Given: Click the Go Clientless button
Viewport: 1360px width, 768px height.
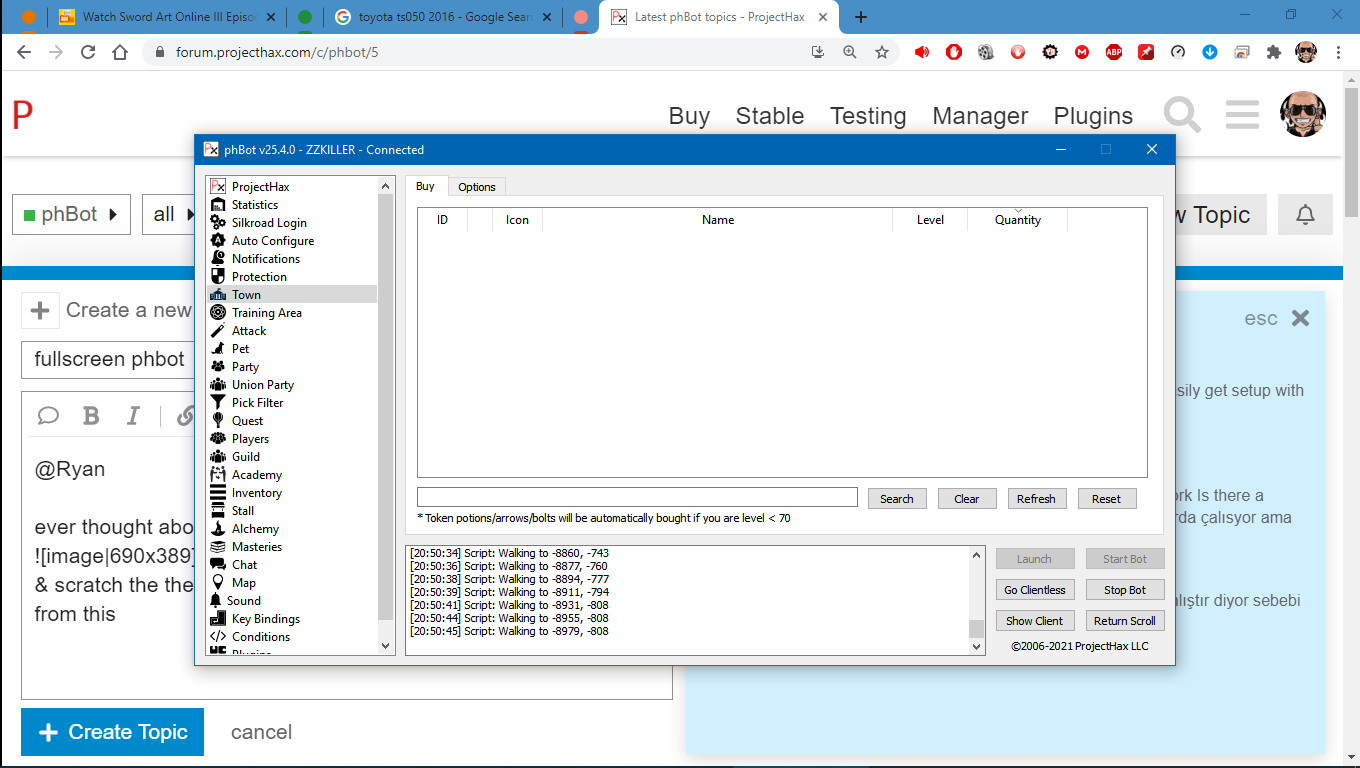Looking at the screenshot, I should (1035, 590).
